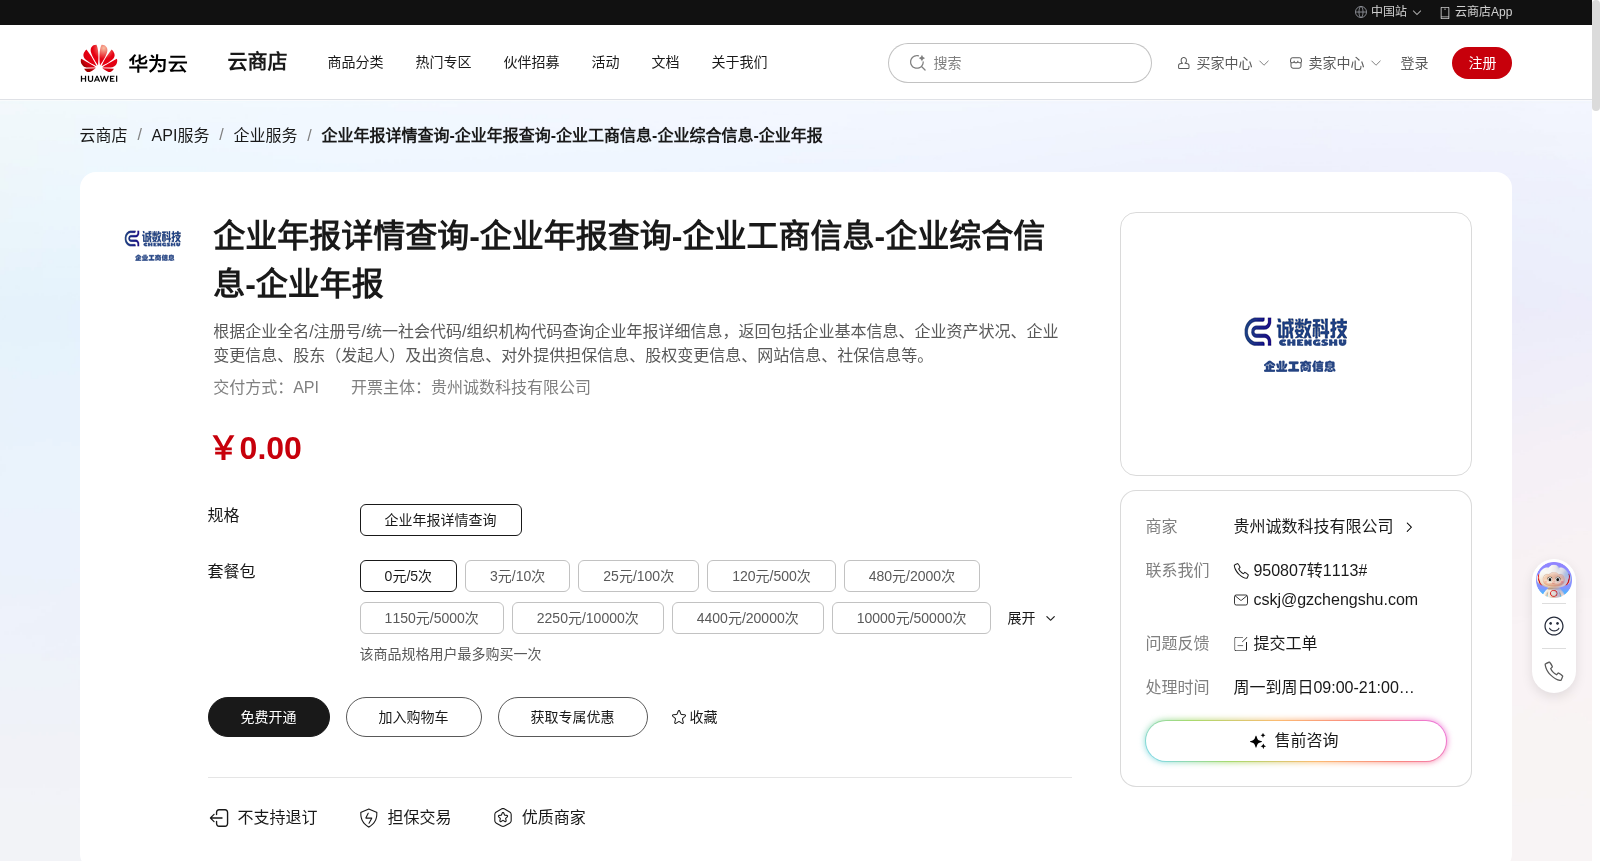Click the globe icon for 中国站
This screenshot has height=861, width=1600.
1361,12
